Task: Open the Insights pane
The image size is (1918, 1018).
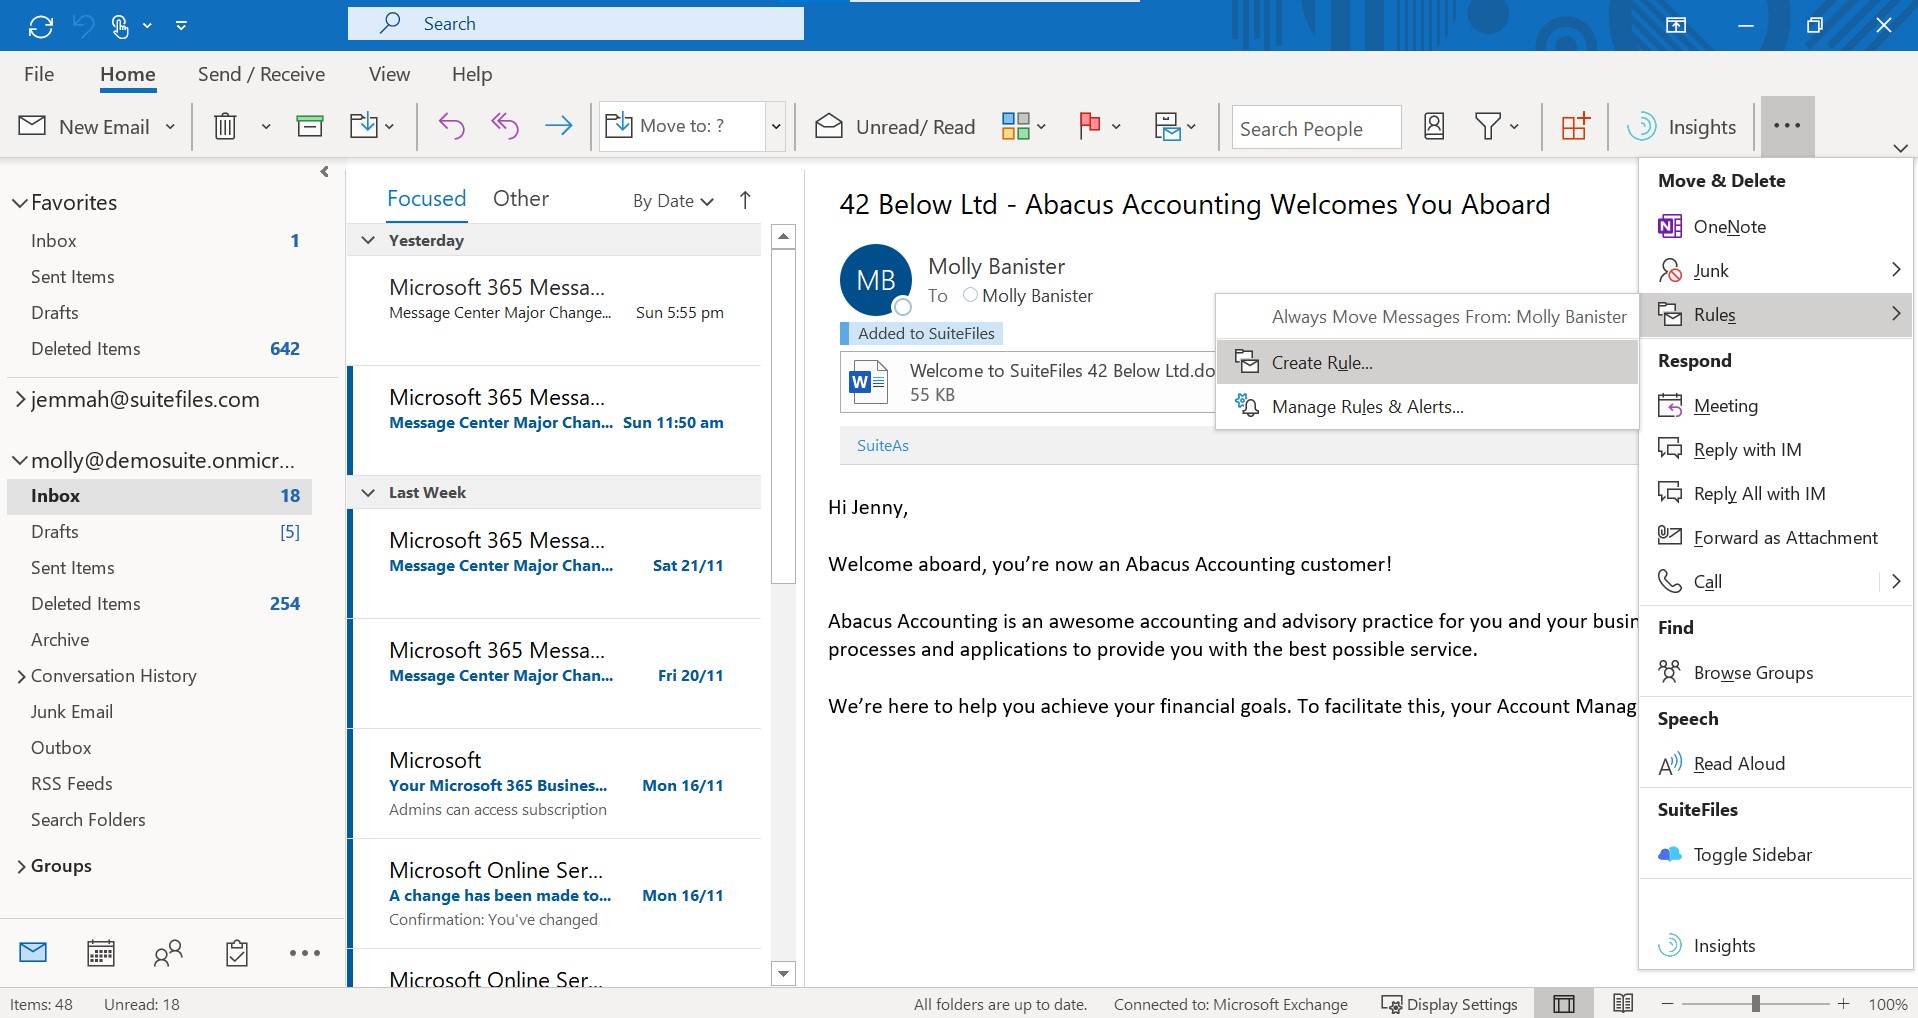Action: point(1682,126)
